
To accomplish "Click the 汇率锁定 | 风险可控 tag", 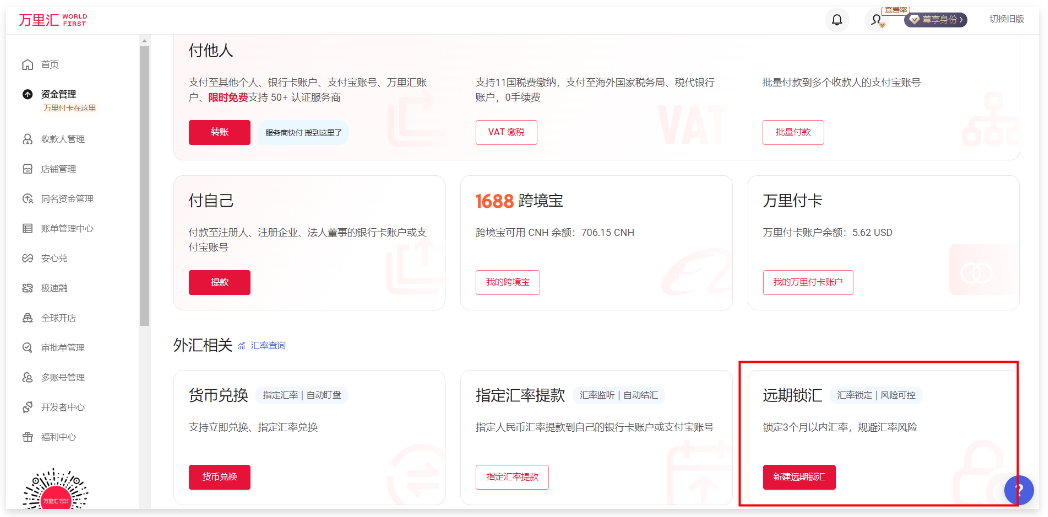I will click(x=876, y=395).
